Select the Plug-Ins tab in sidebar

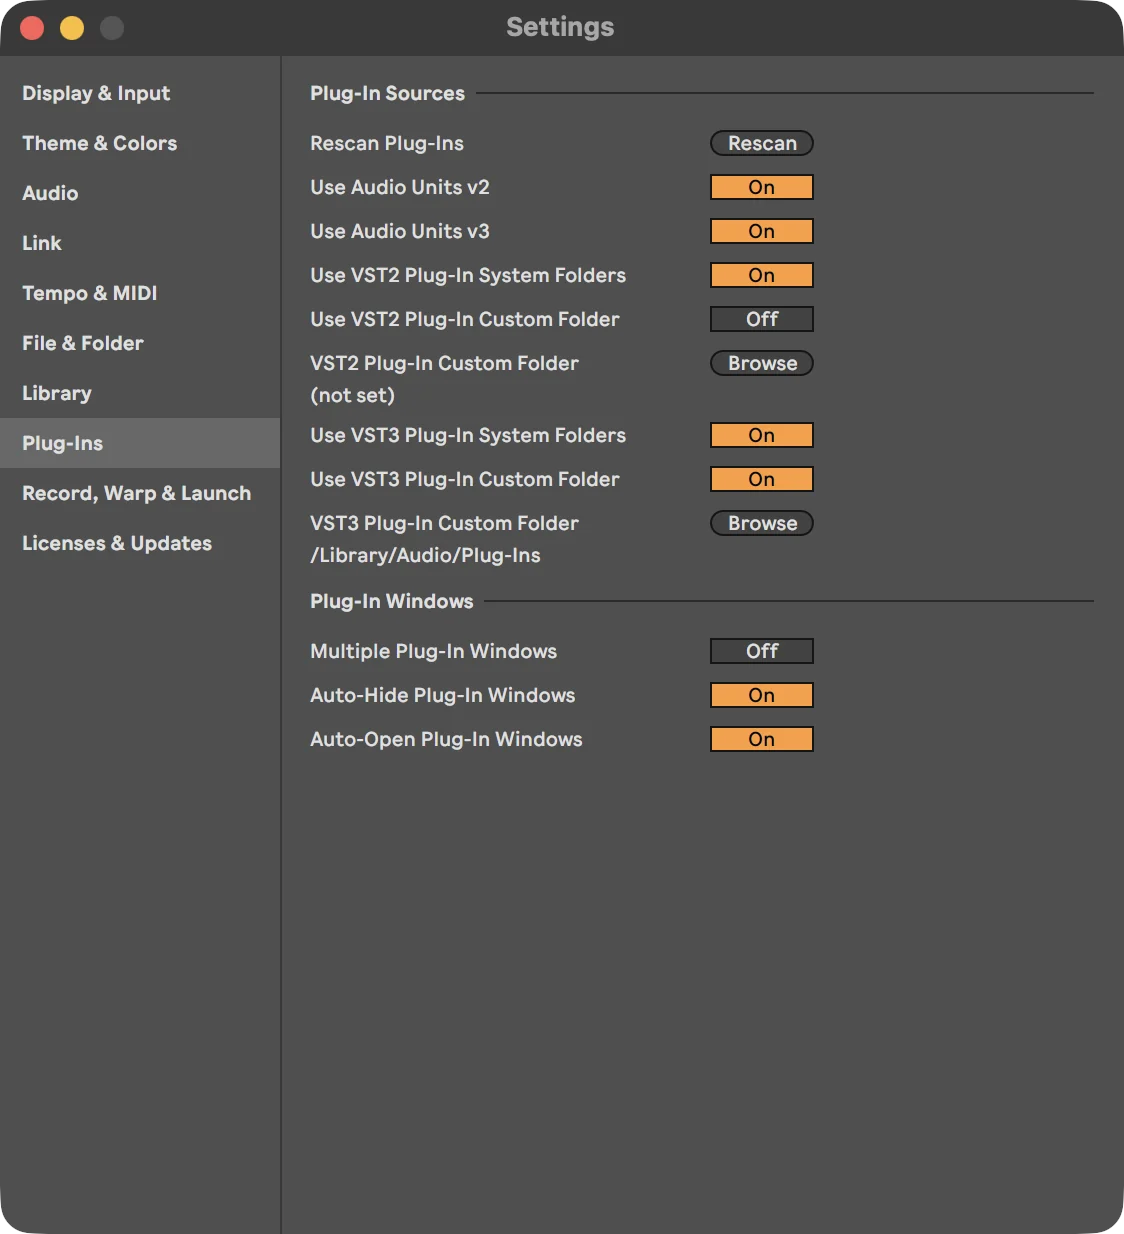point(140,443)
